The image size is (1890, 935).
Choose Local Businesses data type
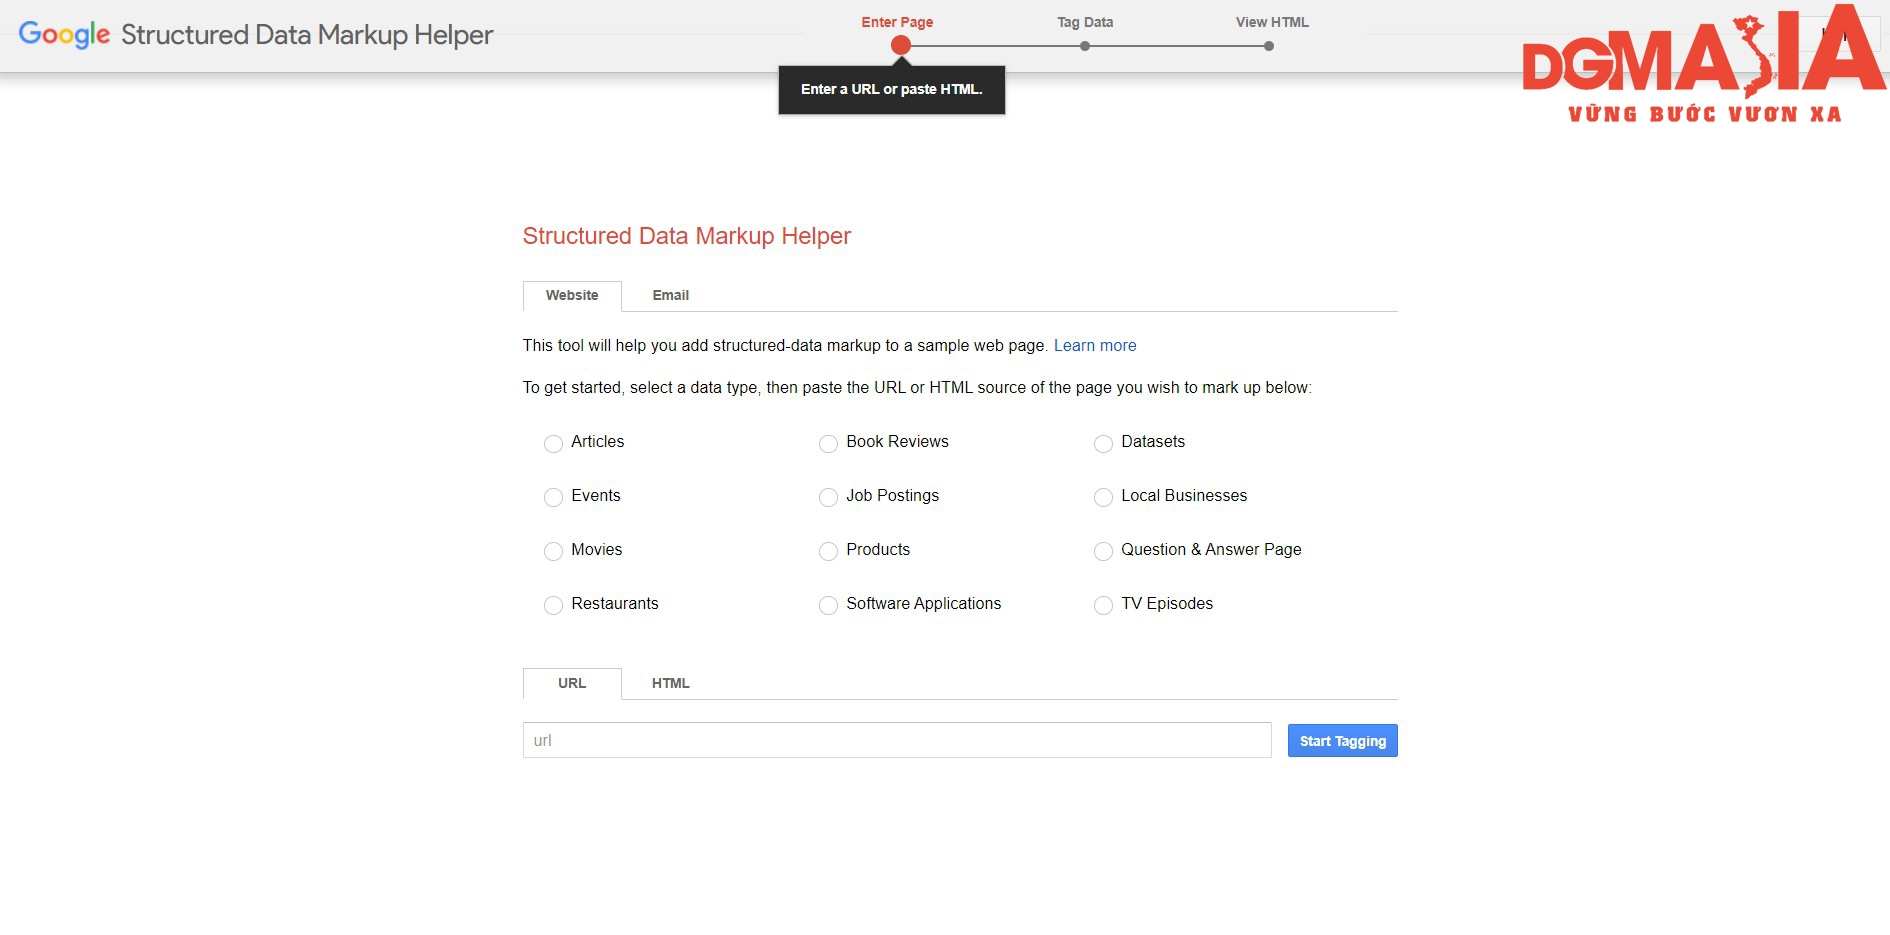point(1103,497)
